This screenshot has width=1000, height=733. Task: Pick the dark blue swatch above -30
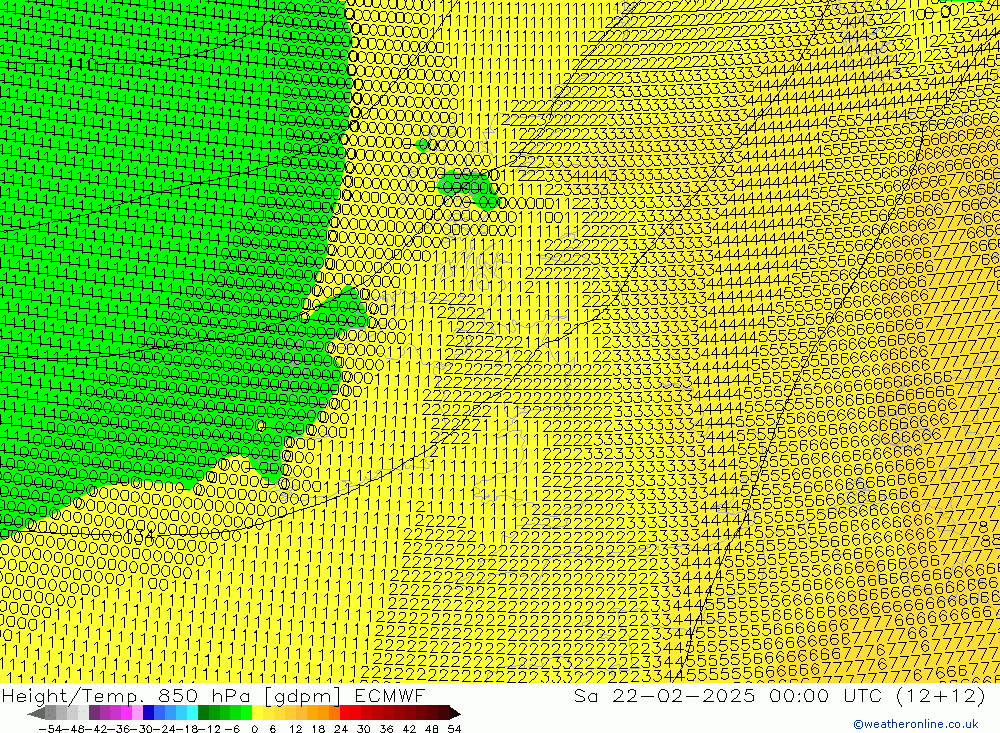pyautogui.click(x=148, y=713)
